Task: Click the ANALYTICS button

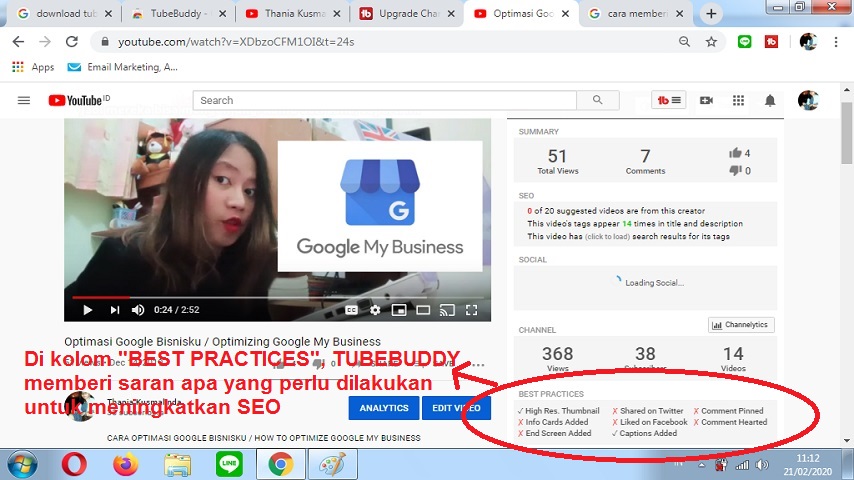Action: click(383, 408)
